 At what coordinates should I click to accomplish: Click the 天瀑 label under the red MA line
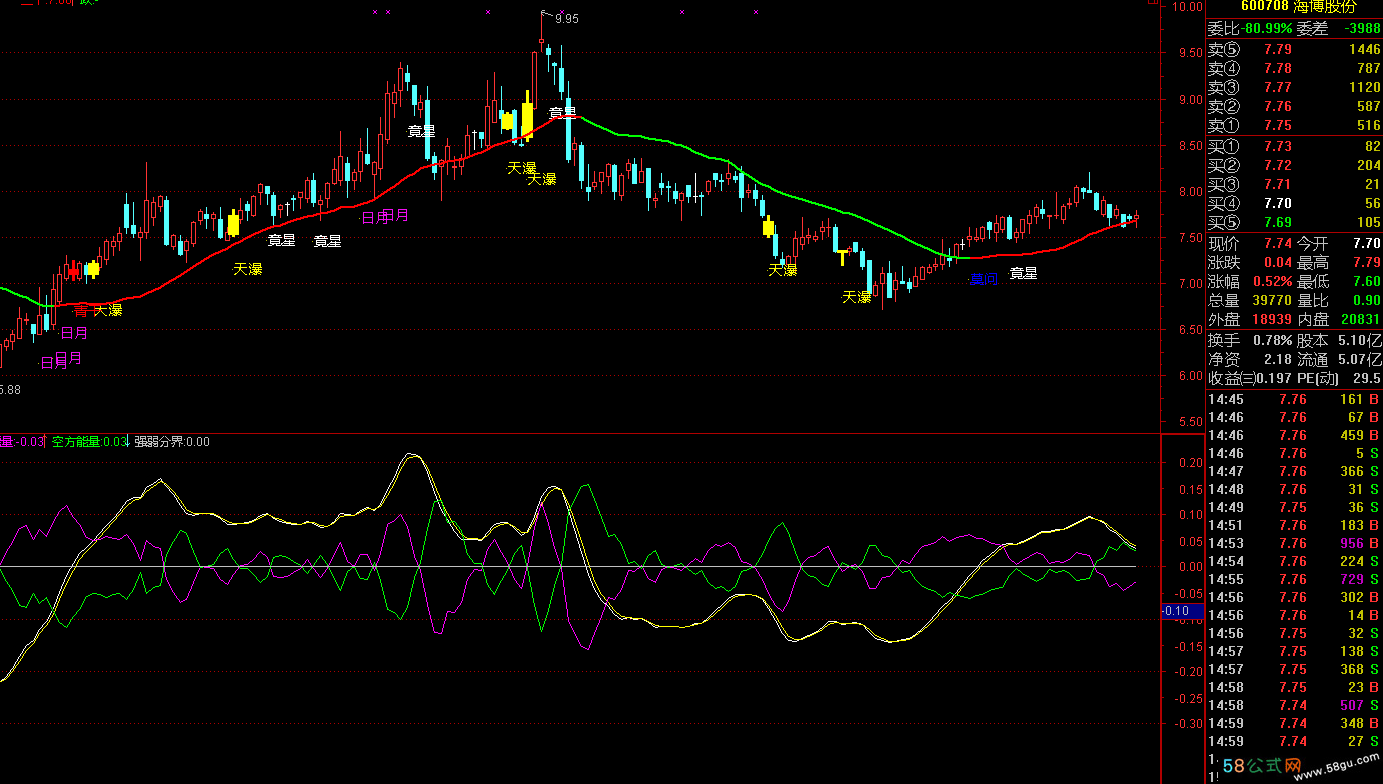pos(247,269)
